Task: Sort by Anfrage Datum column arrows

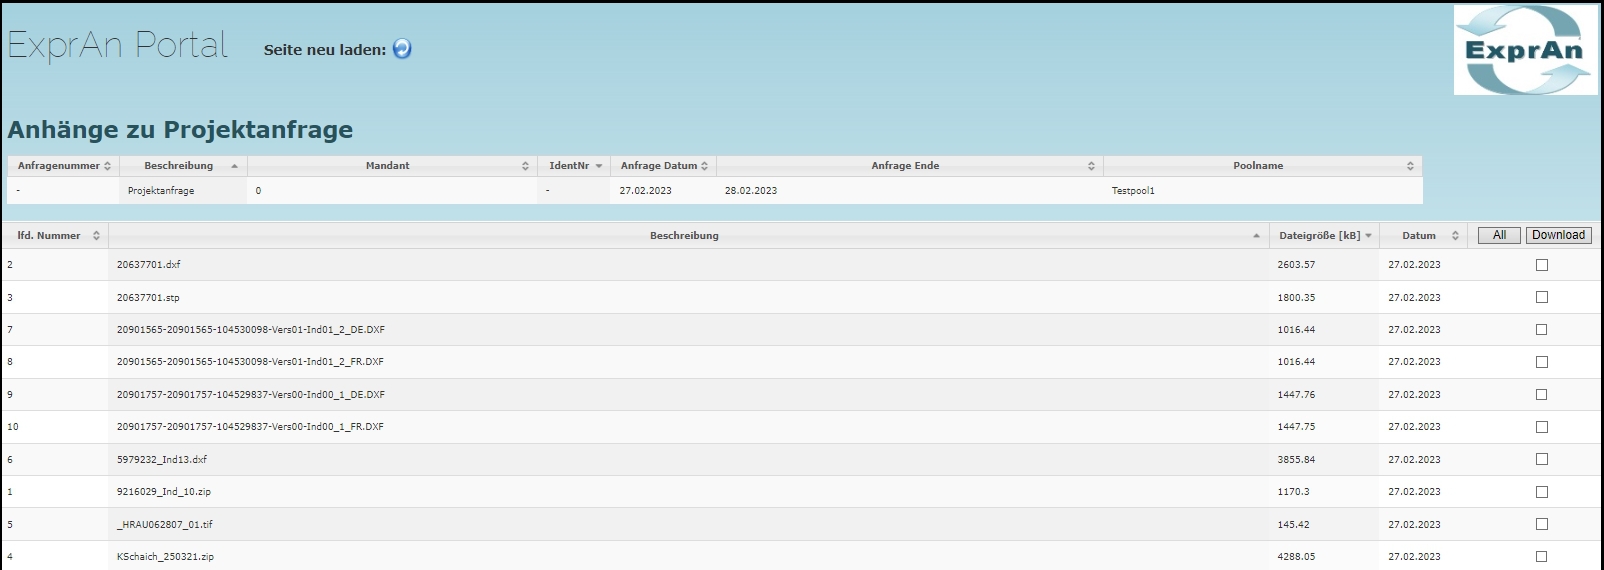Action: point(704,166)
